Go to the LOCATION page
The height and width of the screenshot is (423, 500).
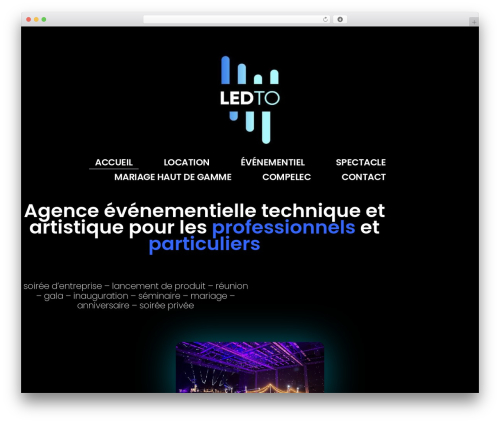[x=186, y=162]
